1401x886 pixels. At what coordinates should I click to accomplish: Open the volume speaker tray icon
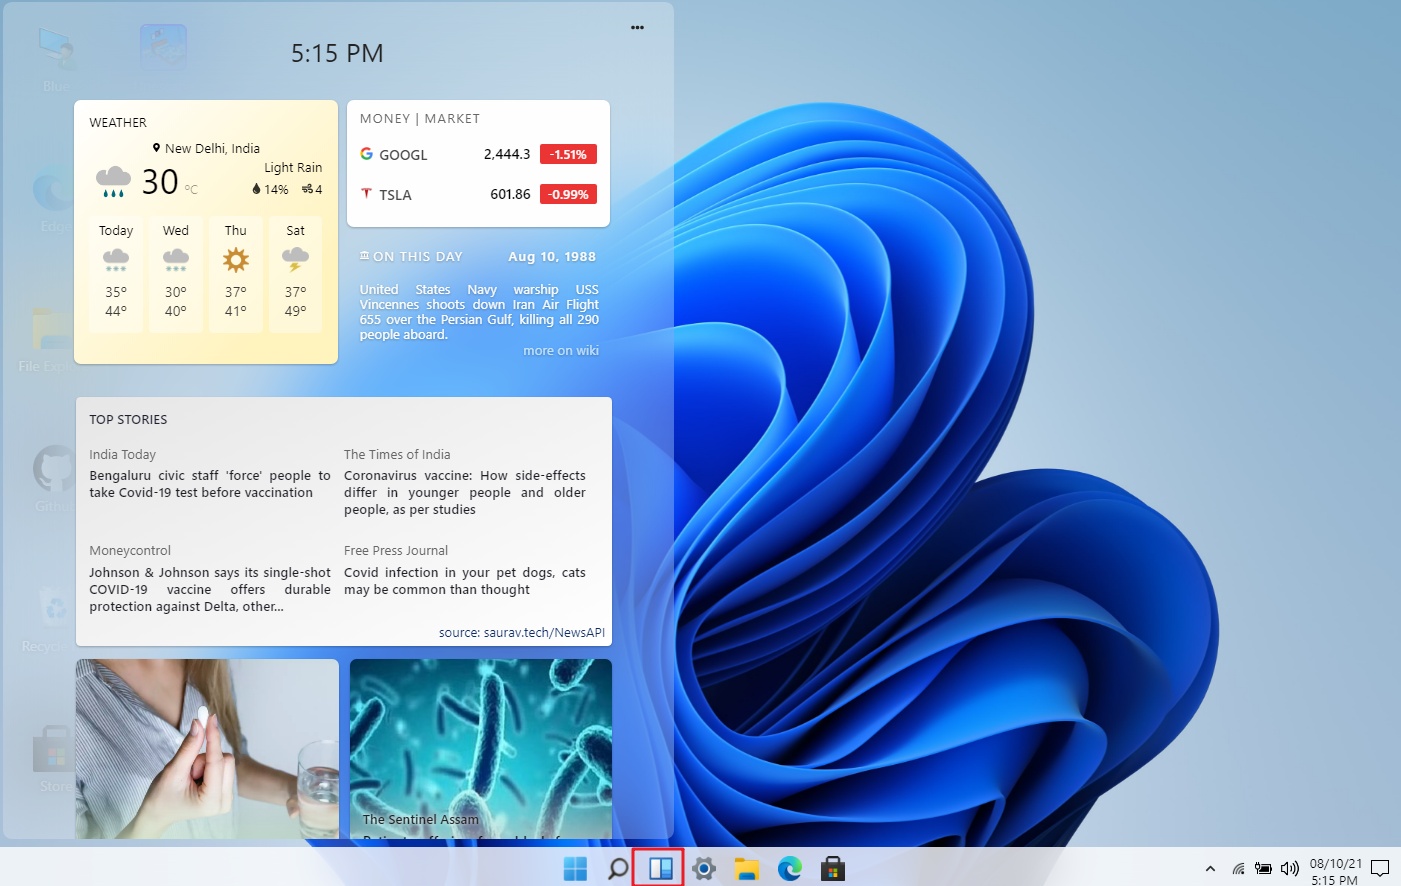1290,869
